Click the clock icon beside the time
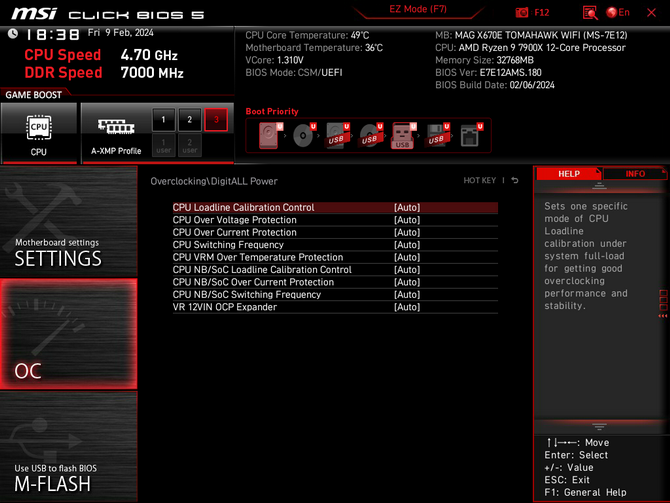The height and width of the screenshot is (503, 670). click(x=13, y=34)
